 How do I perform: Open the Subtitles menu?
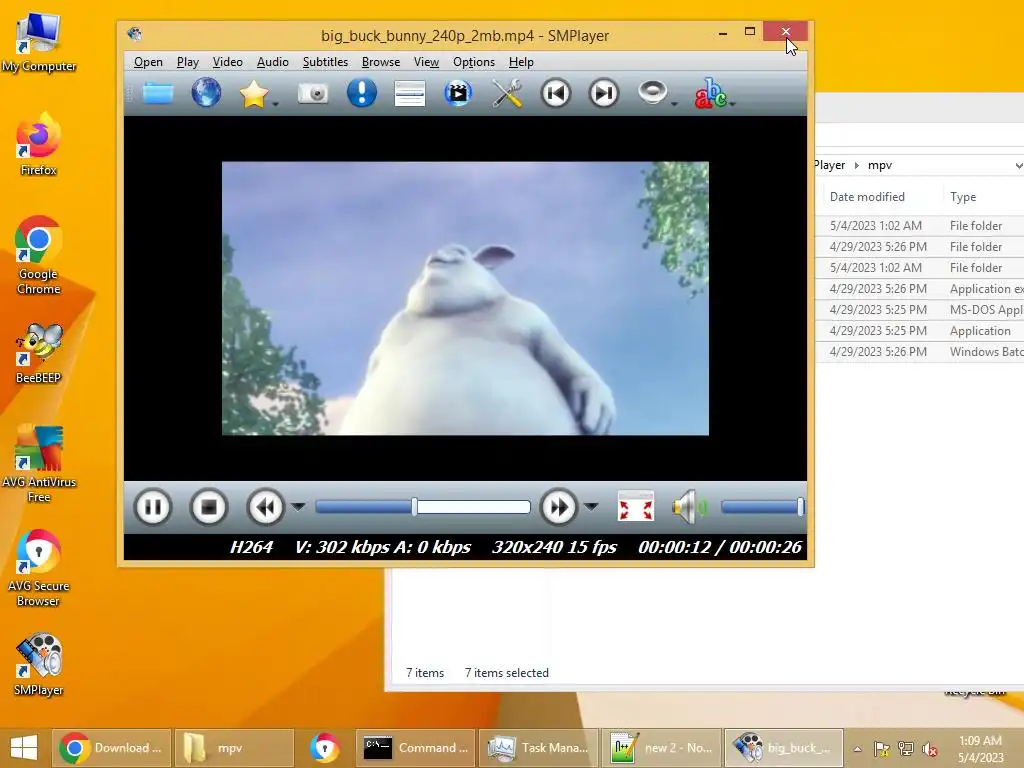click(x=325, y=62)
